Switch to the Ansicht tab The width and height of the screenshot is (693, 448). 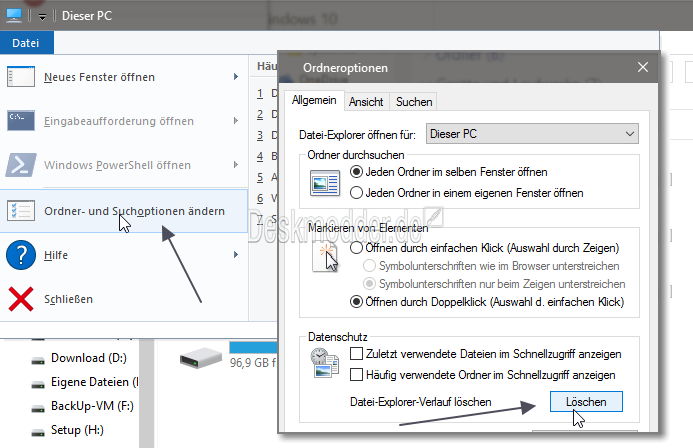tap(366, 102)
